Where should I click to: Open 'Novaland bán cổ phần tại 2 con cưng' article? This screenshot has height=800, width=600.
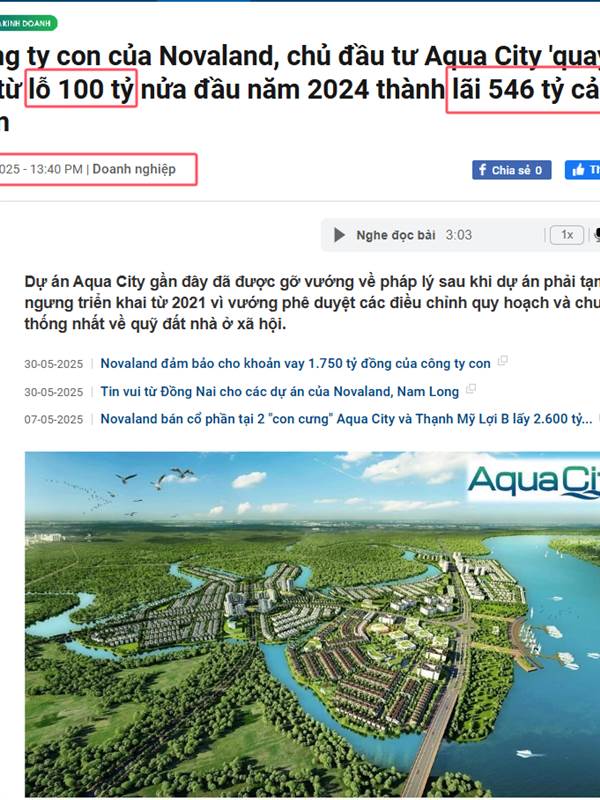346,419
